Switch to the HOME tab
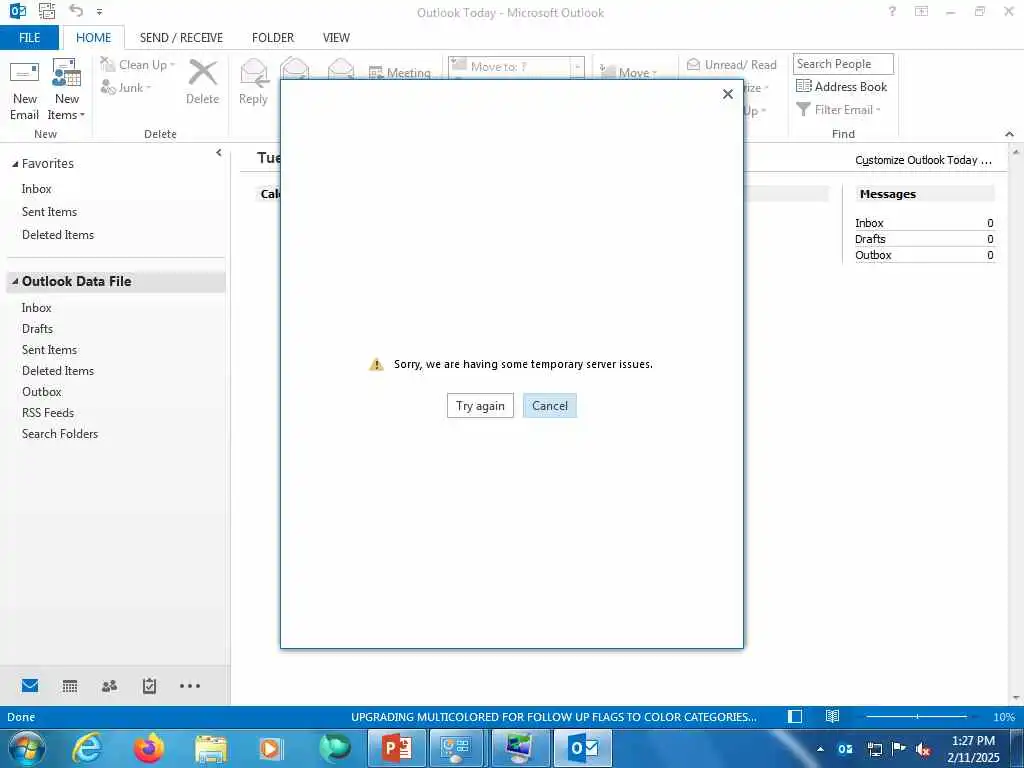 click(x=93, y=38)
